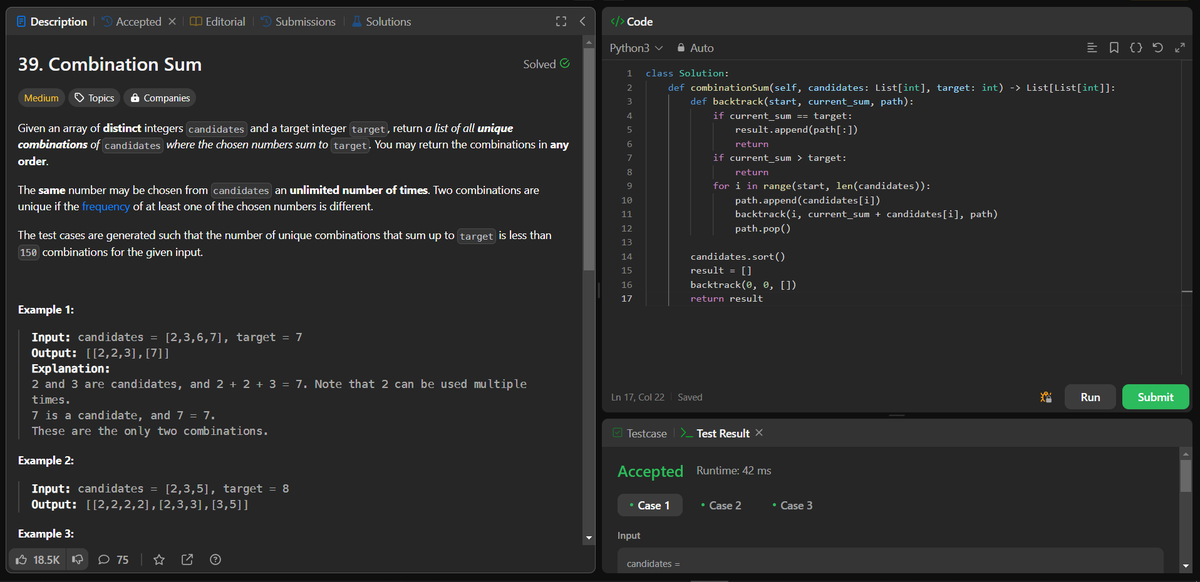1200x582 pixels.
Task: Click the debugger icon beside Run
Action: pyautogui.click(x=1046, y=397)
